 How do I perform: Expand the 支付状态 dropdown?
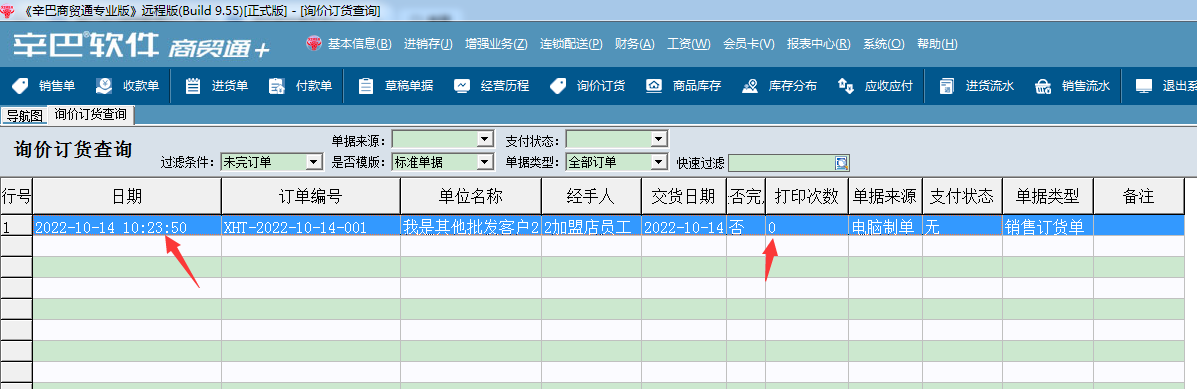(x=660, y=139)
